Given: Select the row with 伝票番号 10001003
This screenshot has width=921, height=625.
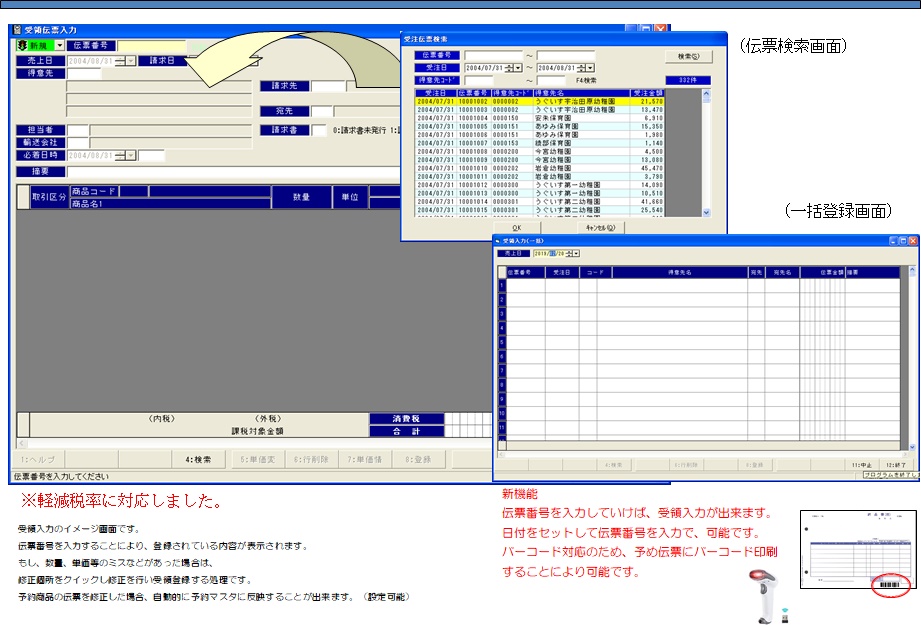Looking at the screenshot, I should click(x=540, y=110).
